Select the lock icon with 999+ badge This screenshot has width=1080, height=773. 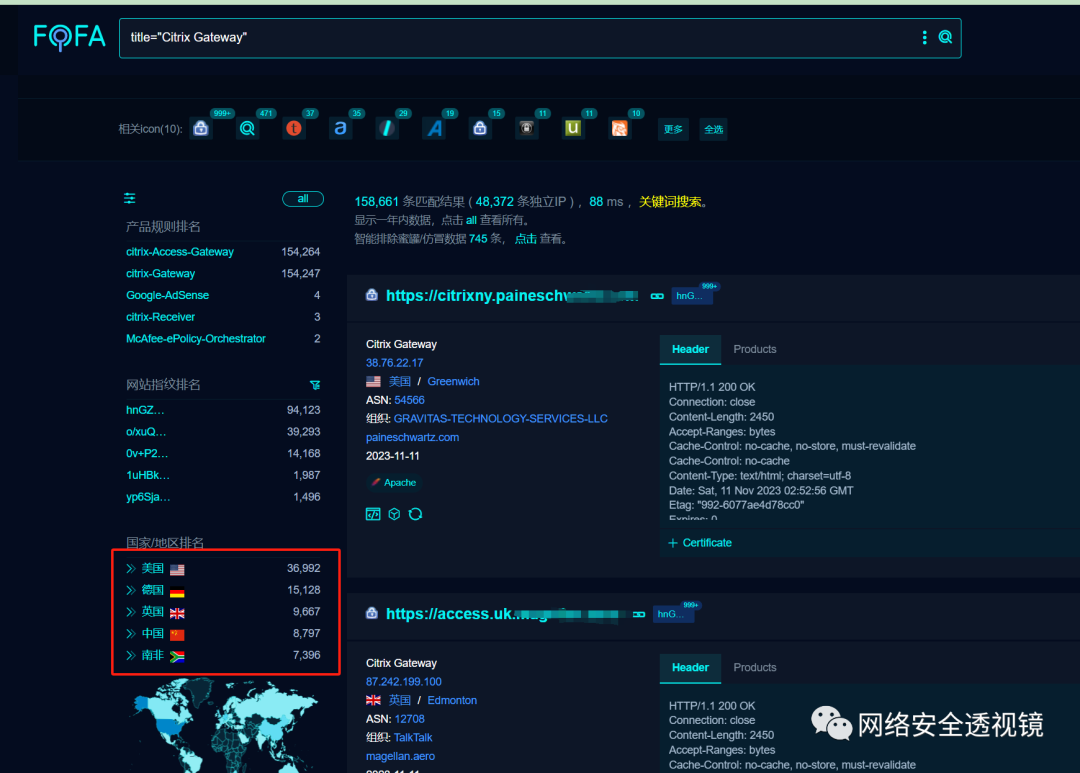[201, 128]
